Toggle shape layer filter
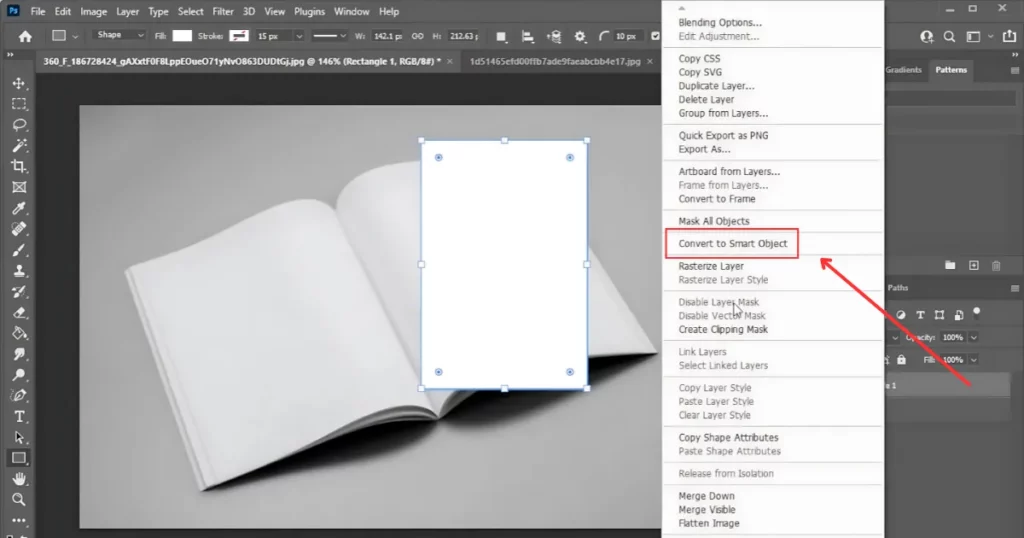1024x538 pixels. tap(939, 315)
